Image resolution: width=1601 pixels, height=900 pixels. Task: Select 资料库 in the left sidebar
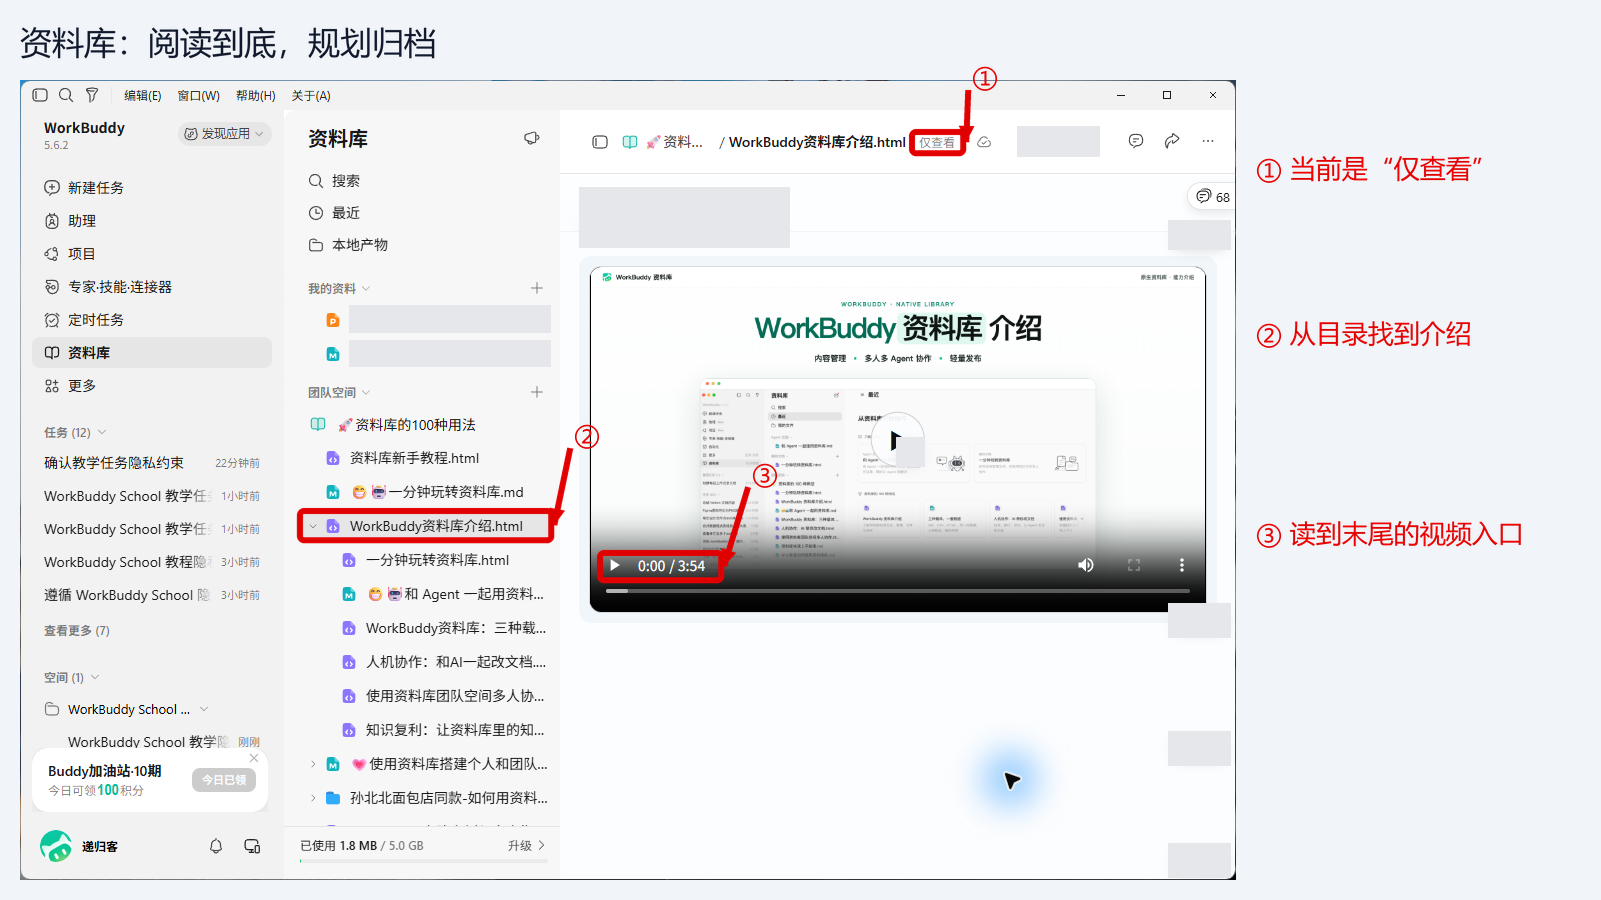tap(152, 352)
